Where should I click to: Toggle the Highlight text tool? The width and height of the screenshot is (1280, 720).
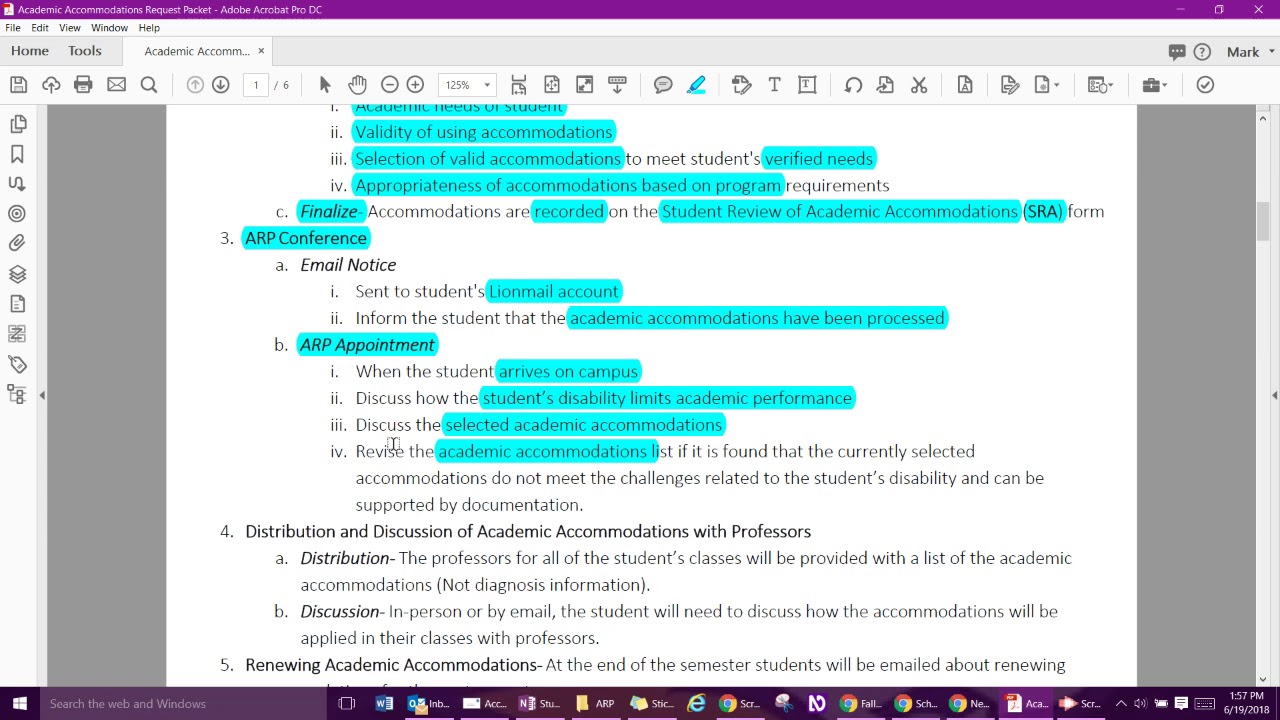(696, 85)
